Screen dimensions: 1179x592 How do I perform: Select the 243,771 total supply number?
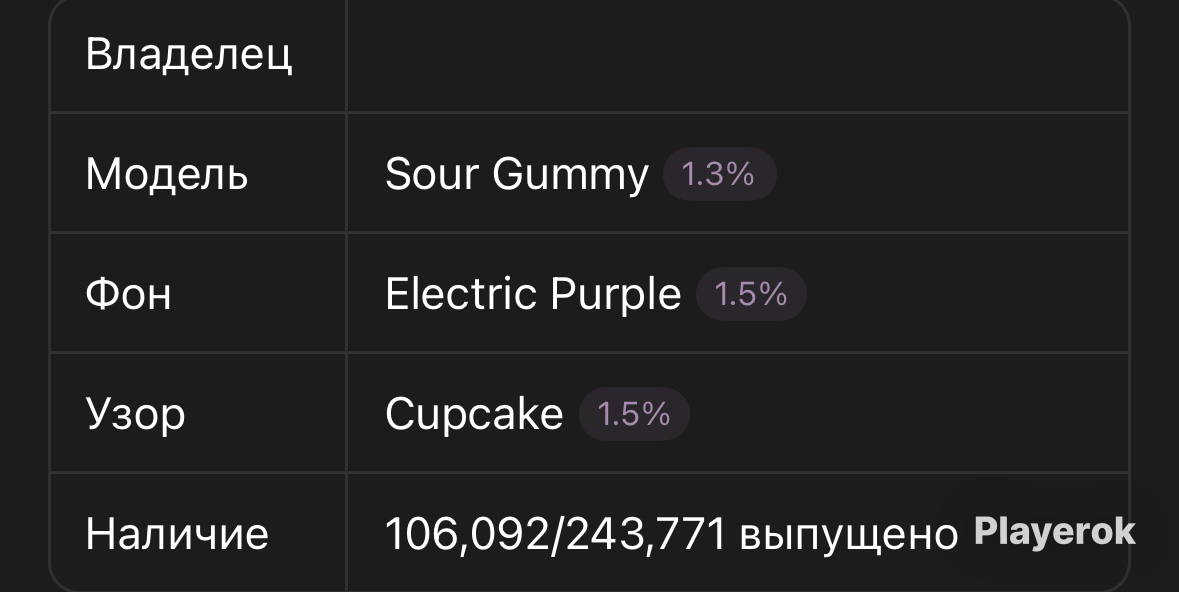coord(646,534)
